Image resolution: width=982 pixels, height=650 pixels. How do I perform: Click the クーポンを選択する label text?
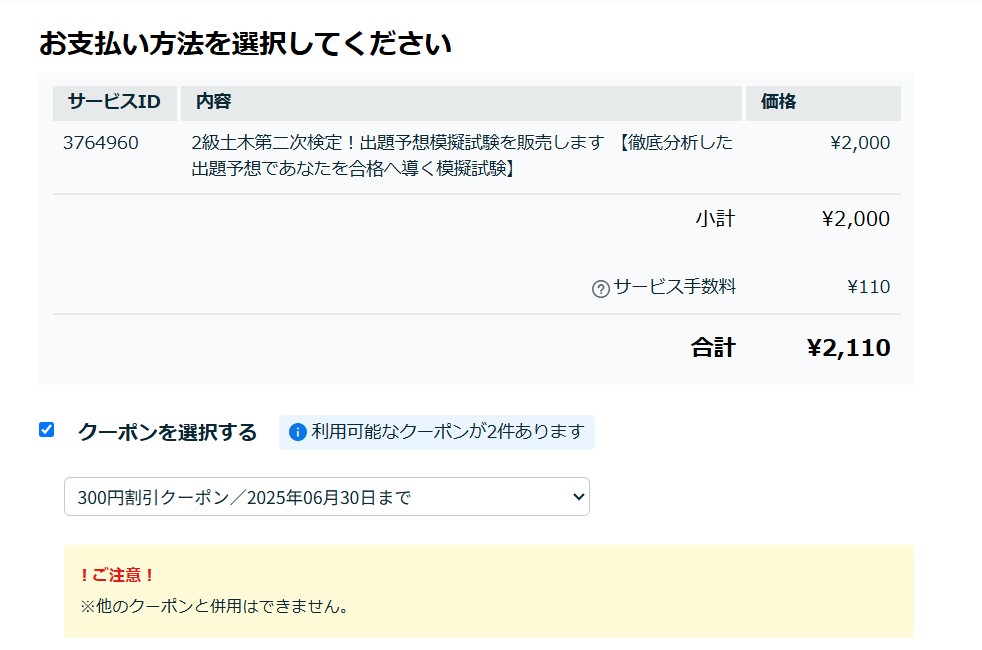point(167,432)
